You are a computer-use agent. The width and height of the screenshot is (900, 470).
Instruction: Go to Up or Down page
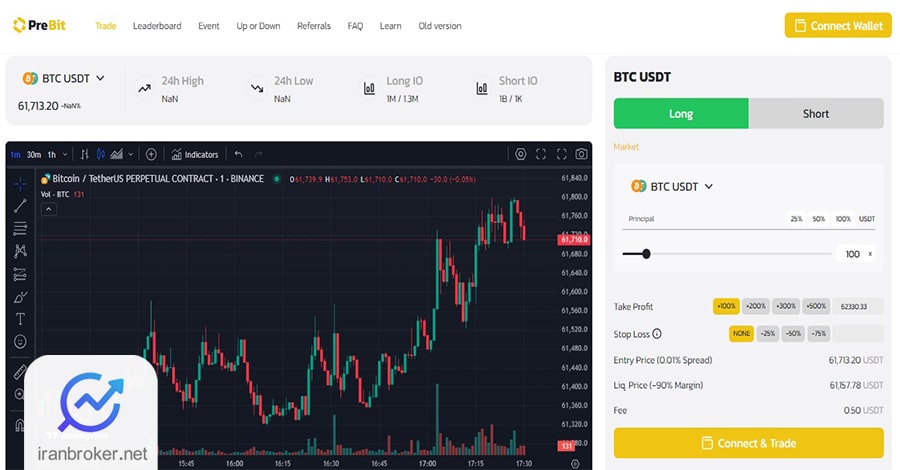point(258,26)
